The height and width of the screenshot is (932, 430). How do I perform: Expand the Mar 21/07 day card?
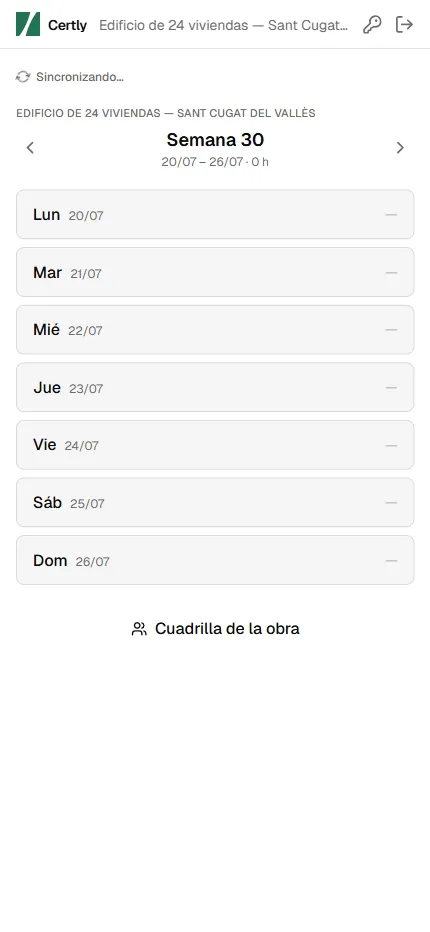(x=215, y=272)
